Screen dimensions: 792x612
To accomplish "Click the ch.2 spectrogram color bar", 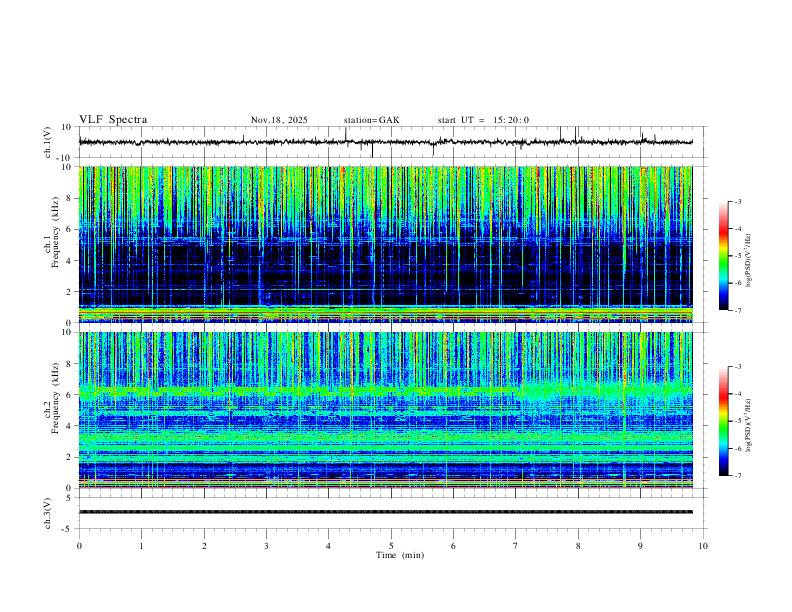I will (723, 421).
